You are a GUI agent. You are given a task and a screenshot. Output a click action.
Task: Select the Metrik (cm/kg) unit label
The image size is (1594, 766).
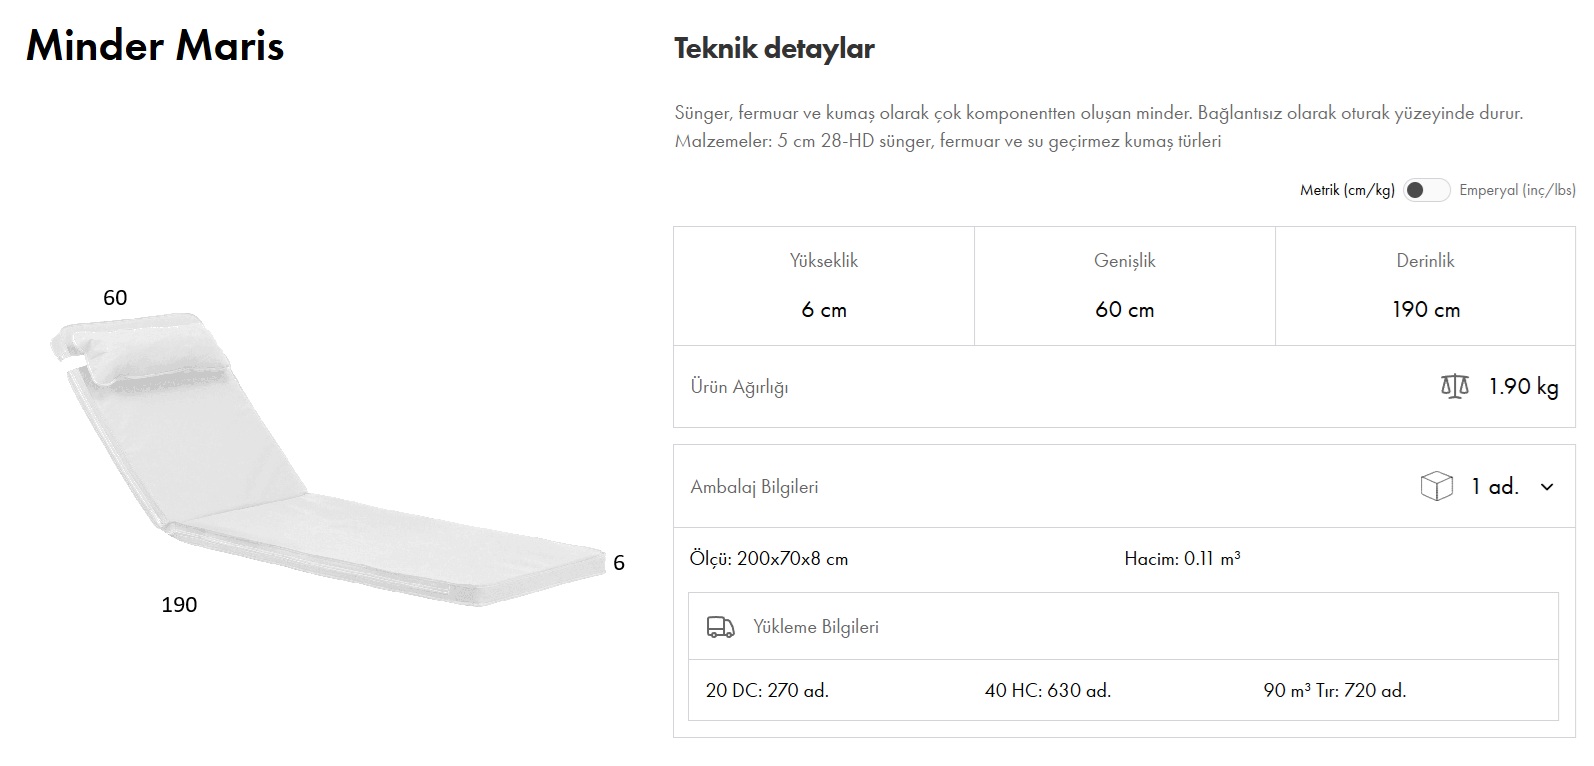(1346, 190)
